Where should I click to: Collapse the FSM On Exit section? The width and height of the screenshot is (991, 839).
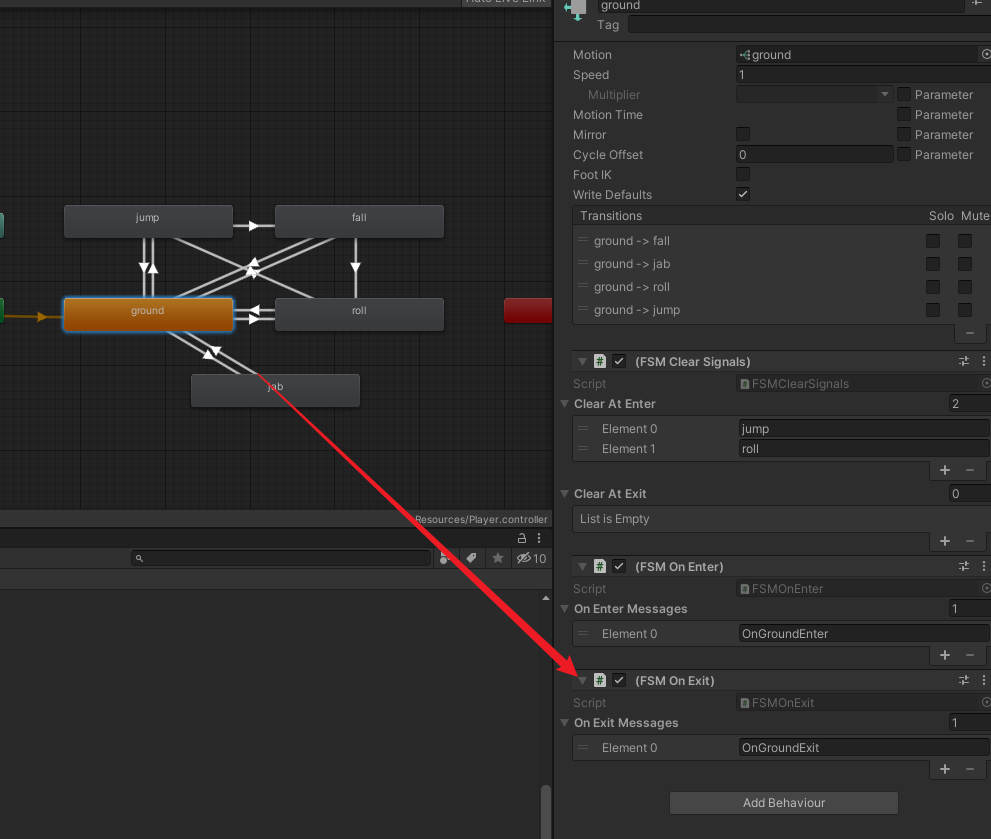click(582, 680)
